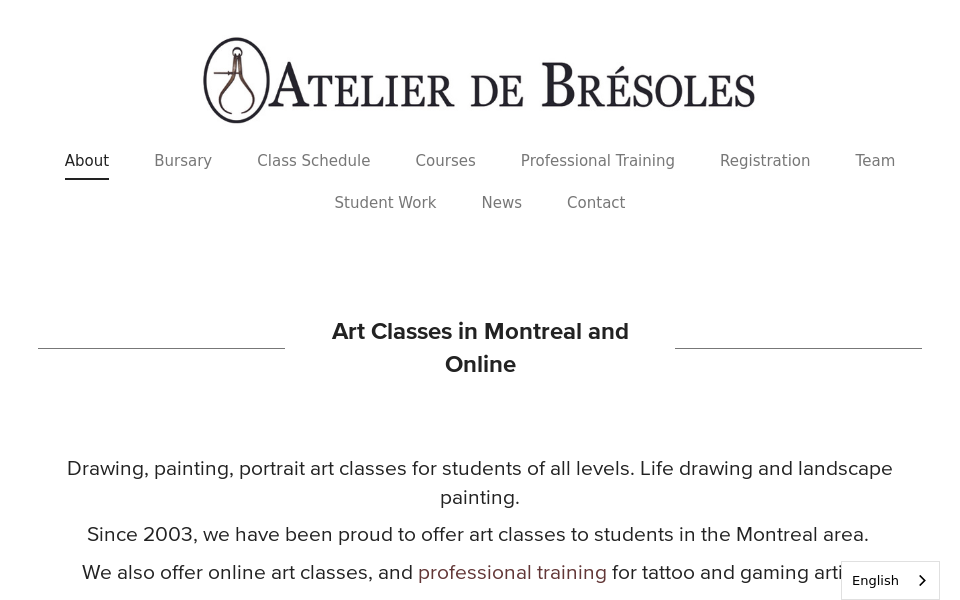
Task: Open the Professional Training page
Action: click(x=597, y=161)
